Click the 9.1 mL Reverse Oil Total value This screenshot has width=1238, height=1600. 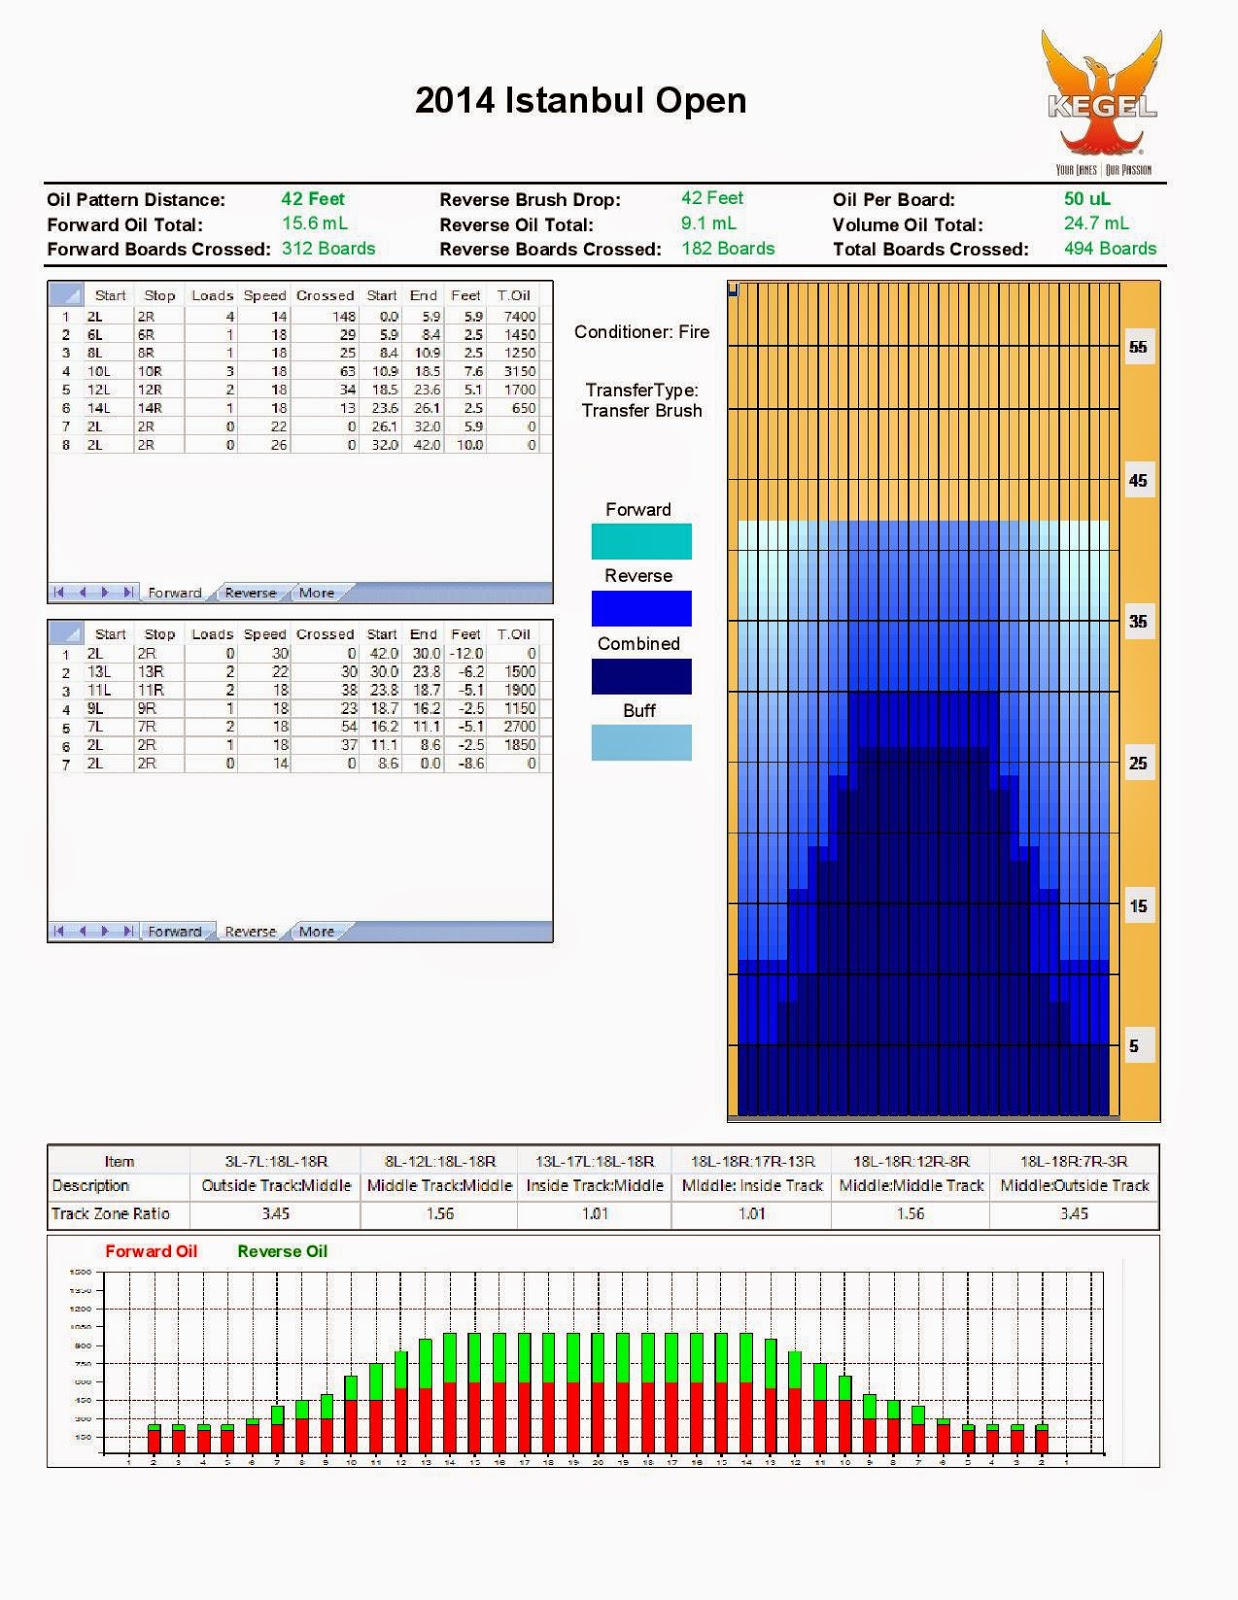coord(708,224)
